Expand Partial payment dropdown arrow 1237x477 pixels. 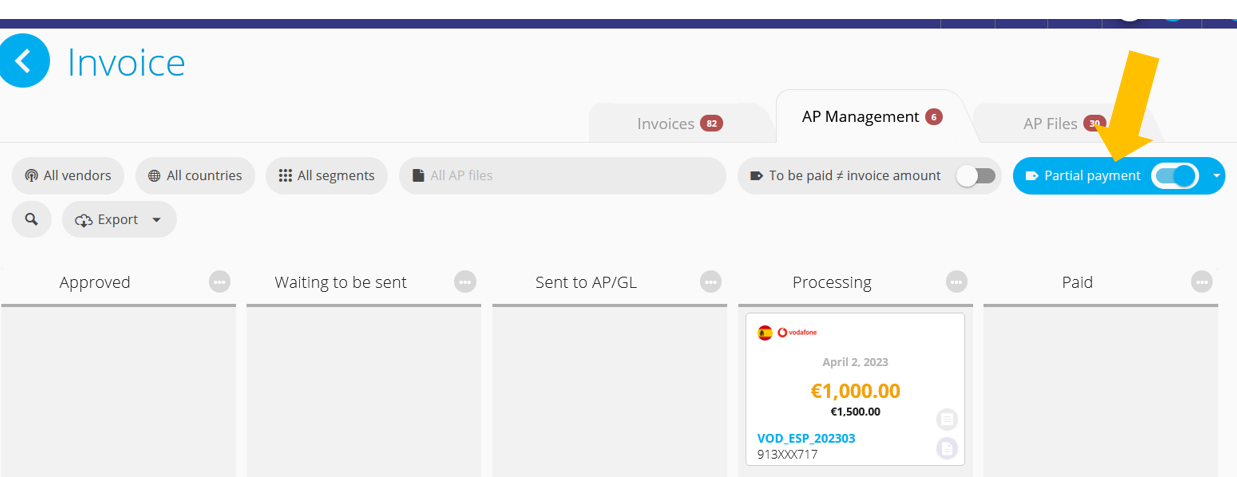(x=1216, y=176)
